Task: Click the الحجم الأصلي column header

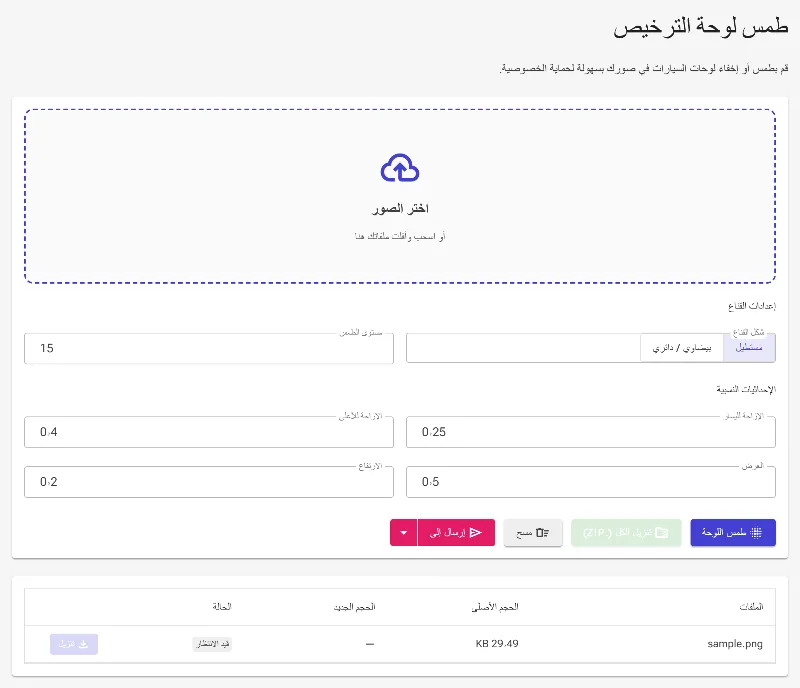Action: pos(495,606)
